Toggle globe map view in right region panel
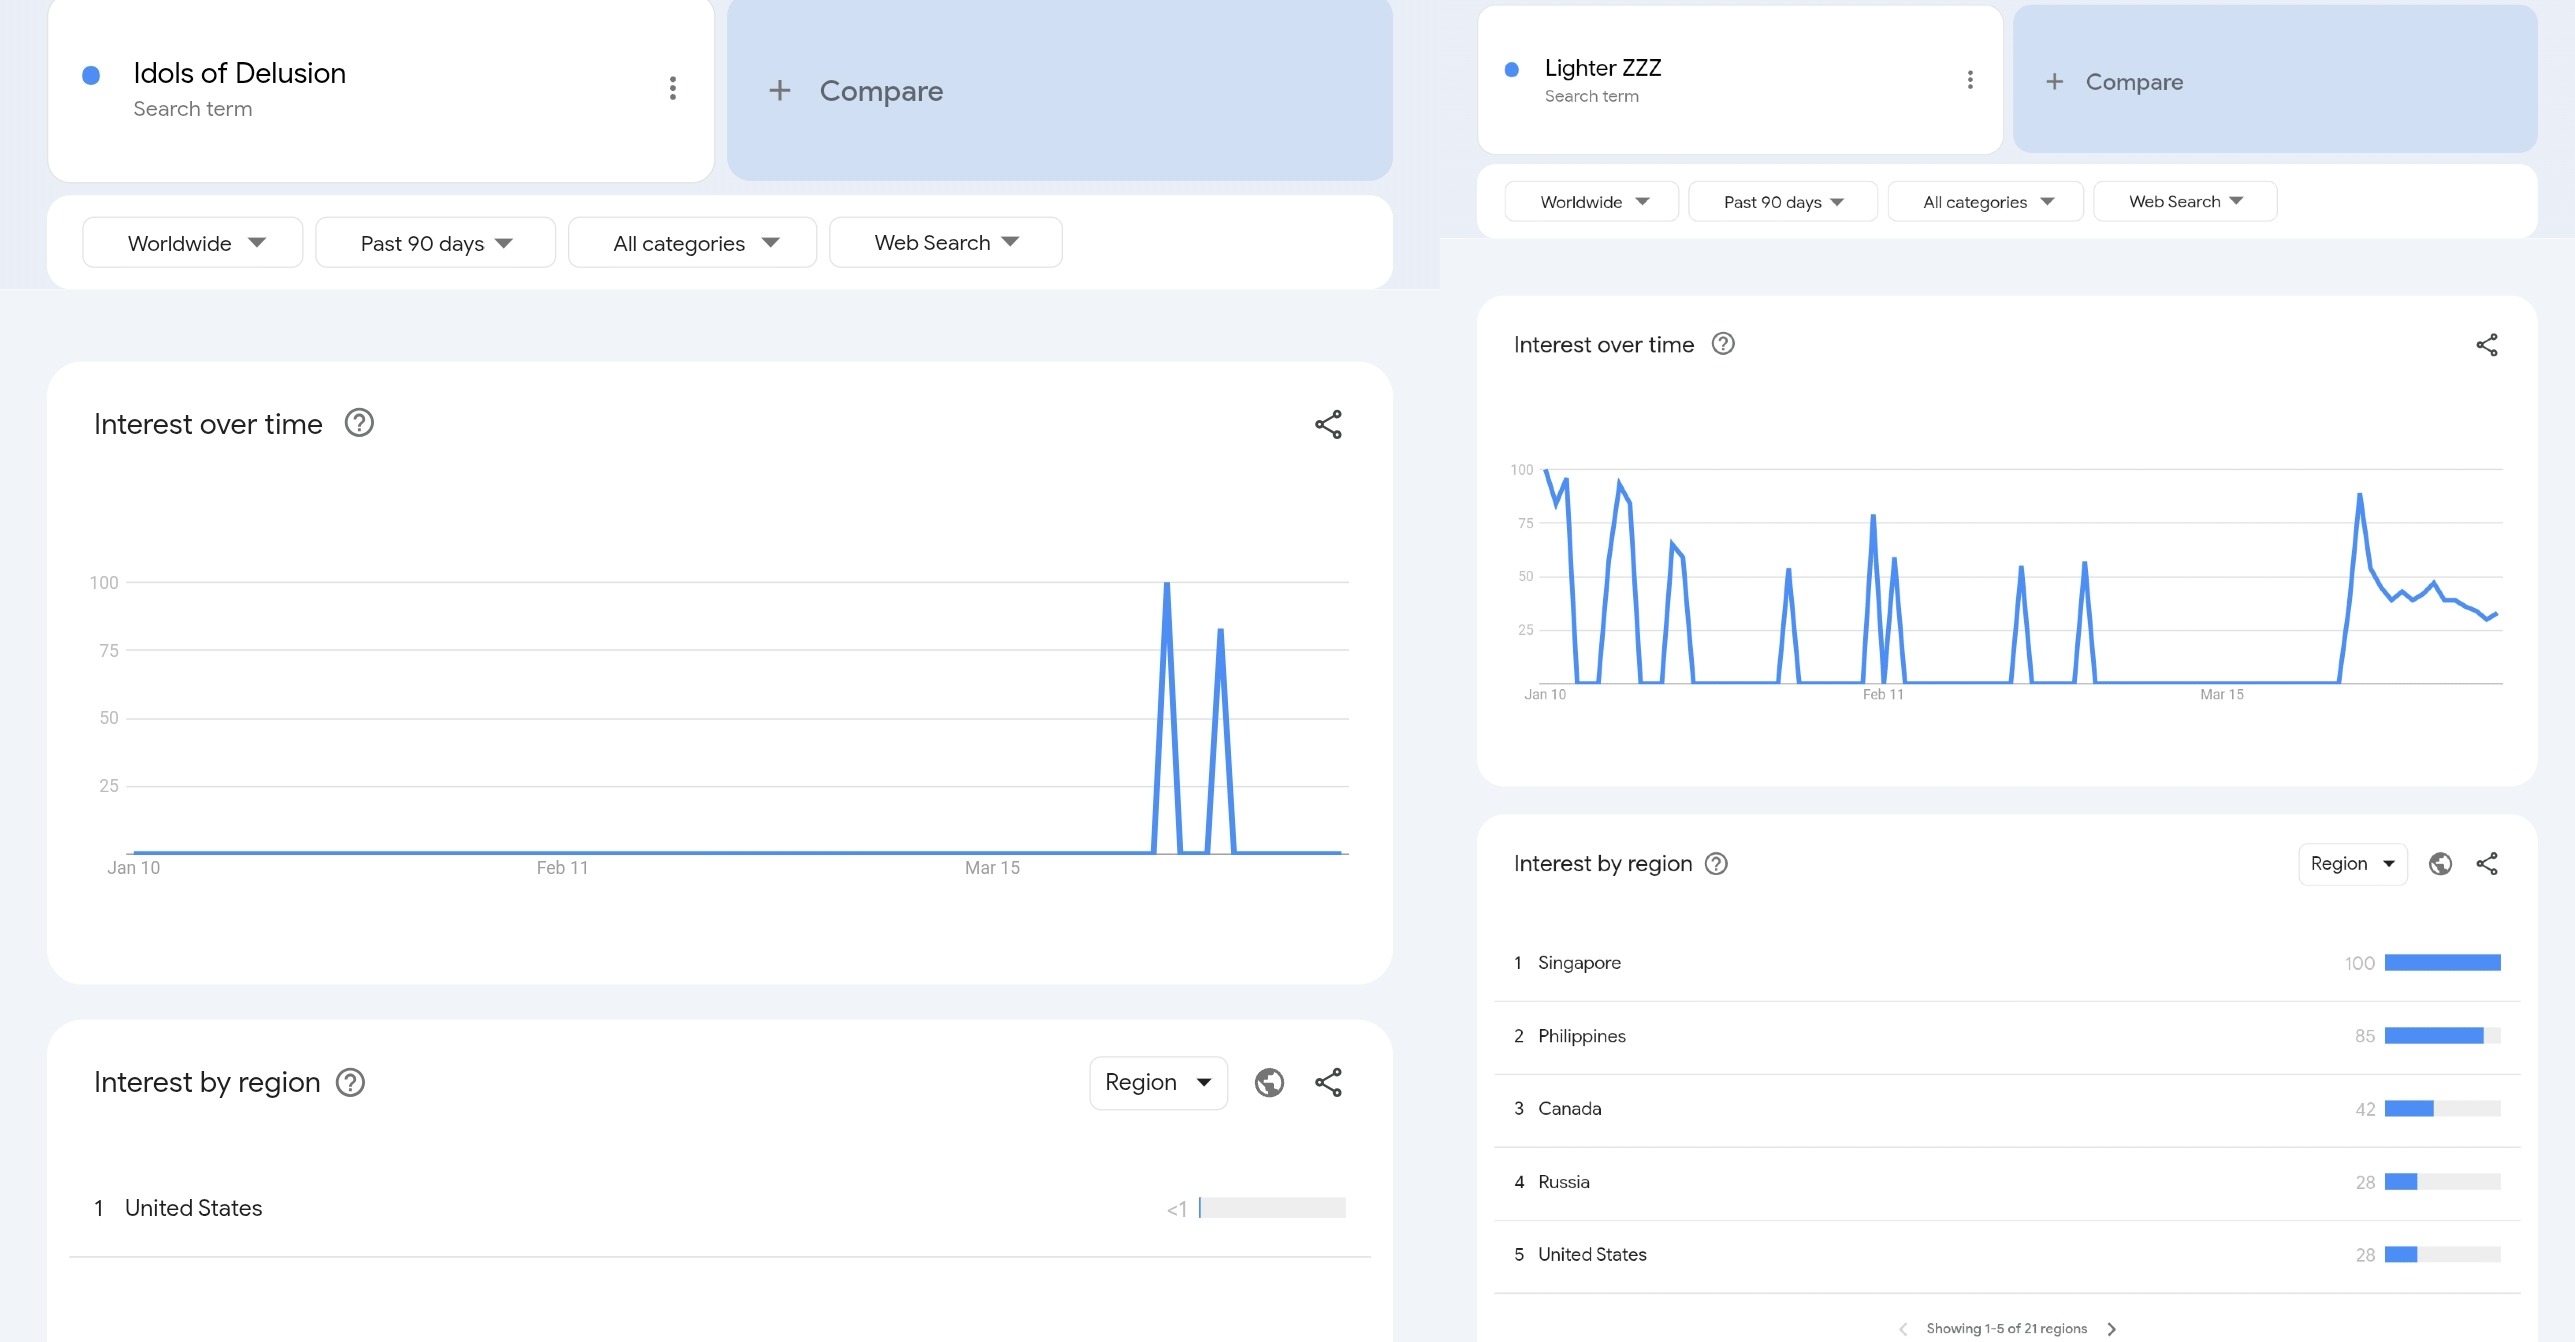 [2440, 864]
